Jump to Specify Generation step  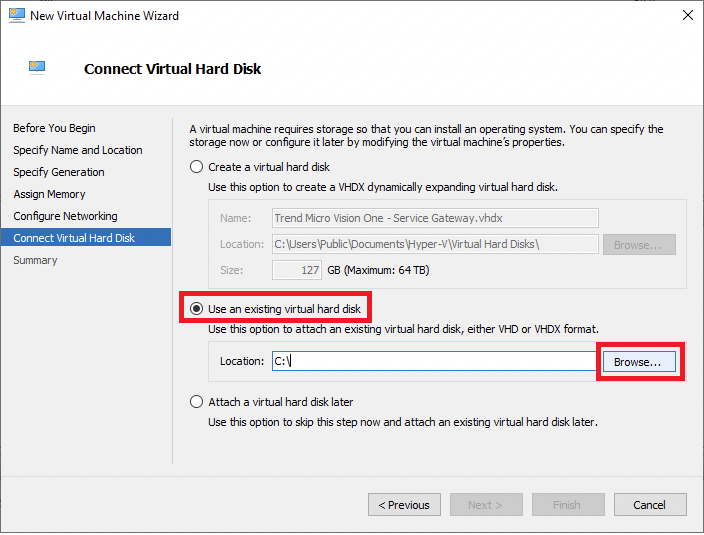pyautogui.click(x=58, y=172)
